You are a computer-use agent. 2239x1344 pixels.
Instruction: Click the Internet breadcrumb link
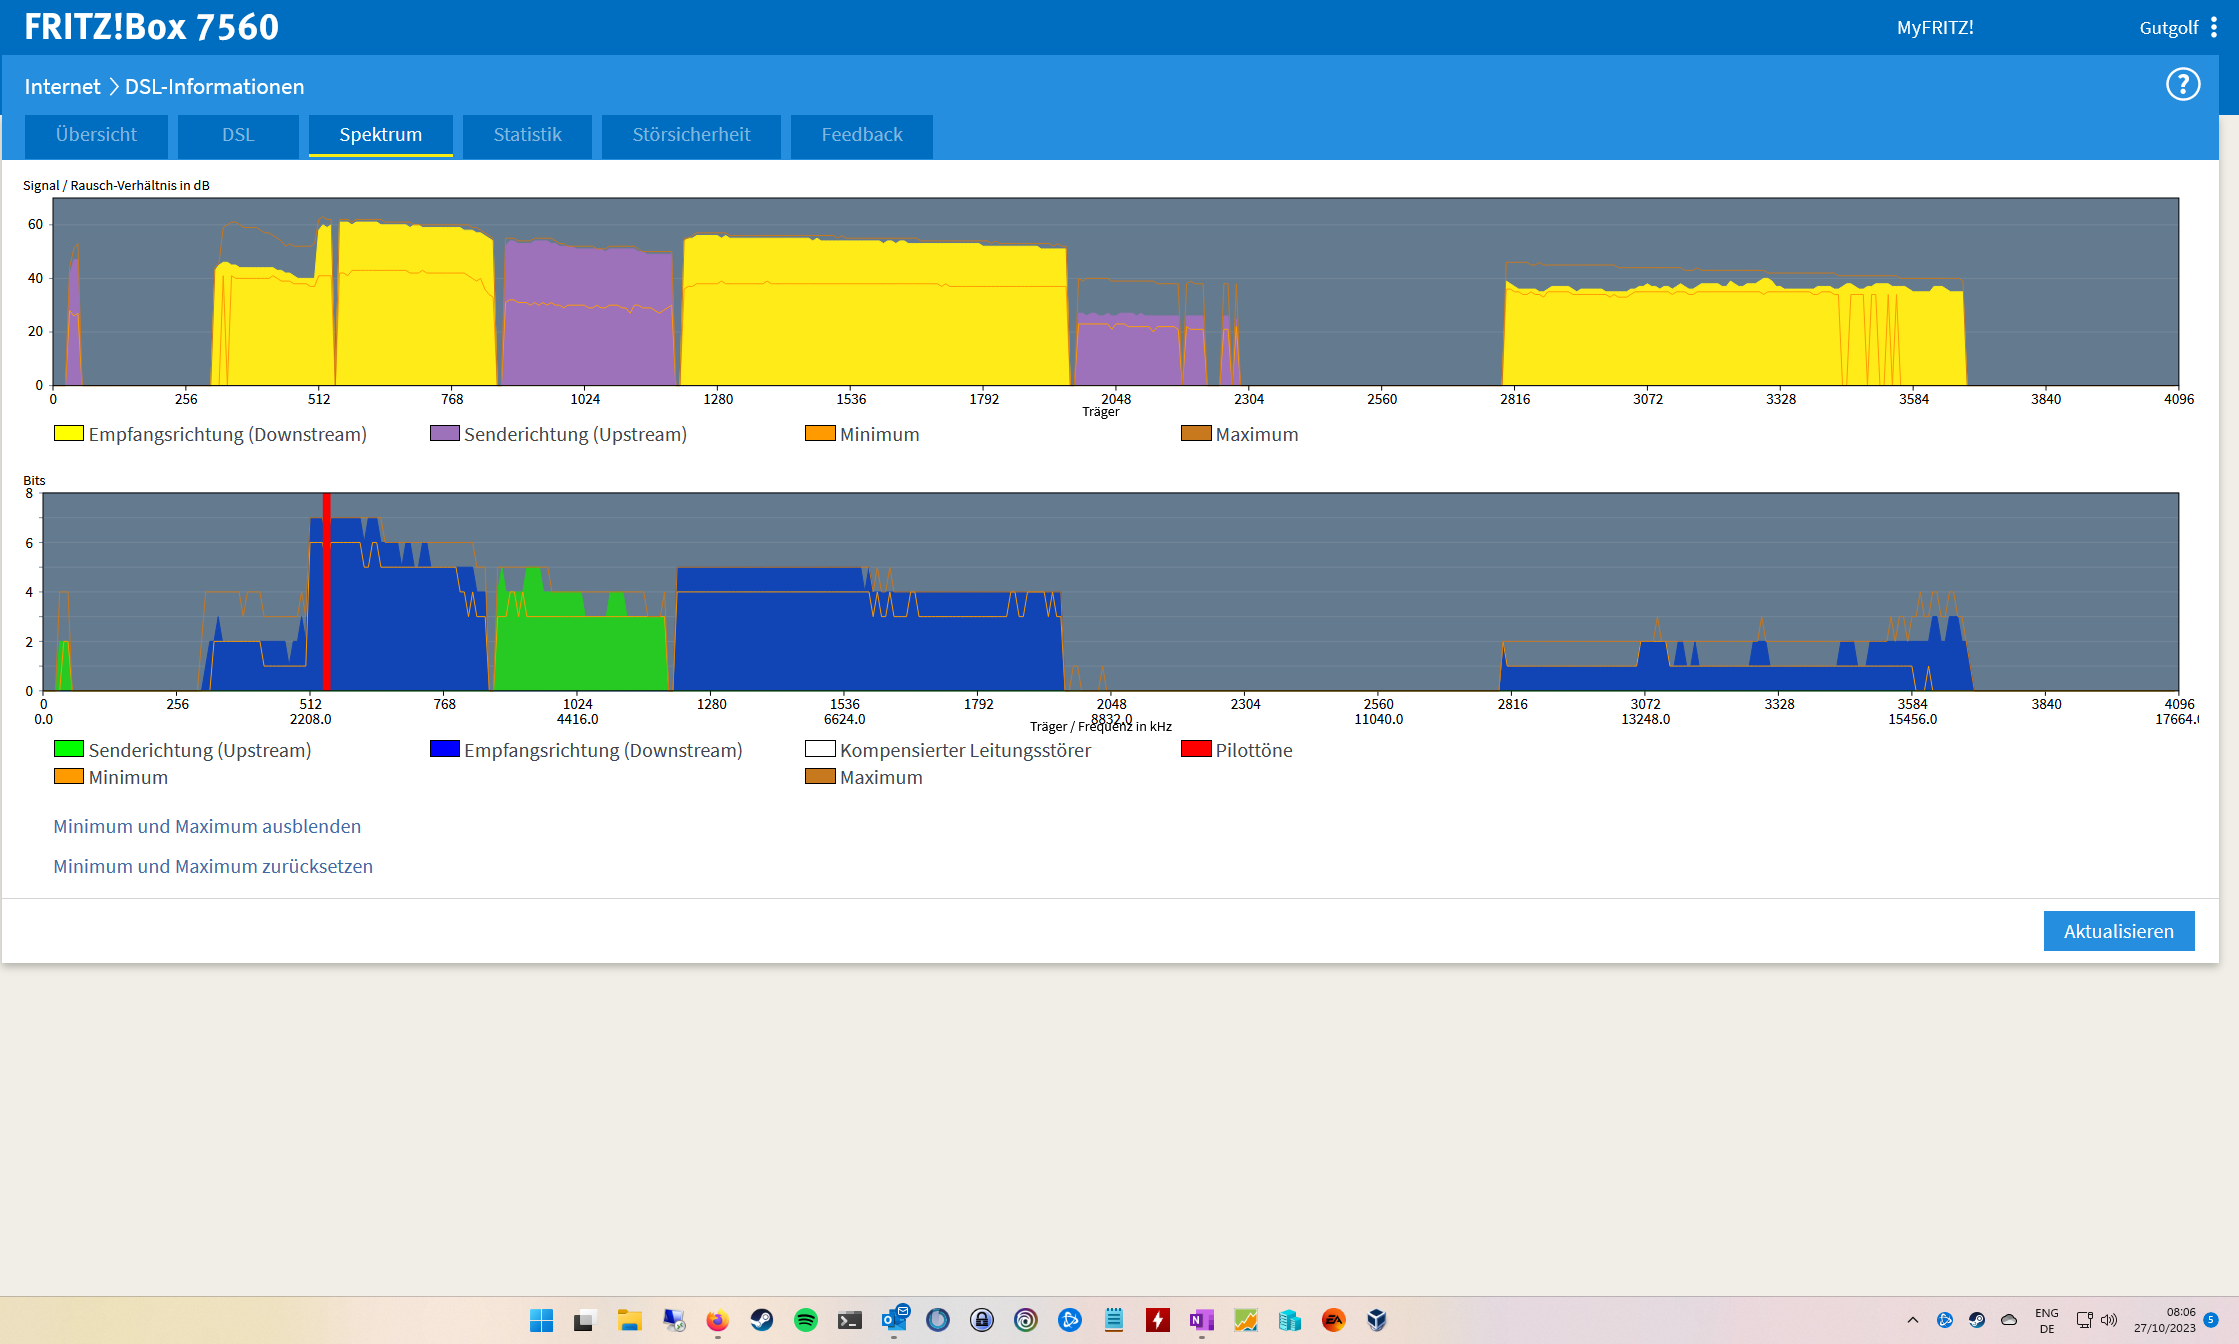62,87
